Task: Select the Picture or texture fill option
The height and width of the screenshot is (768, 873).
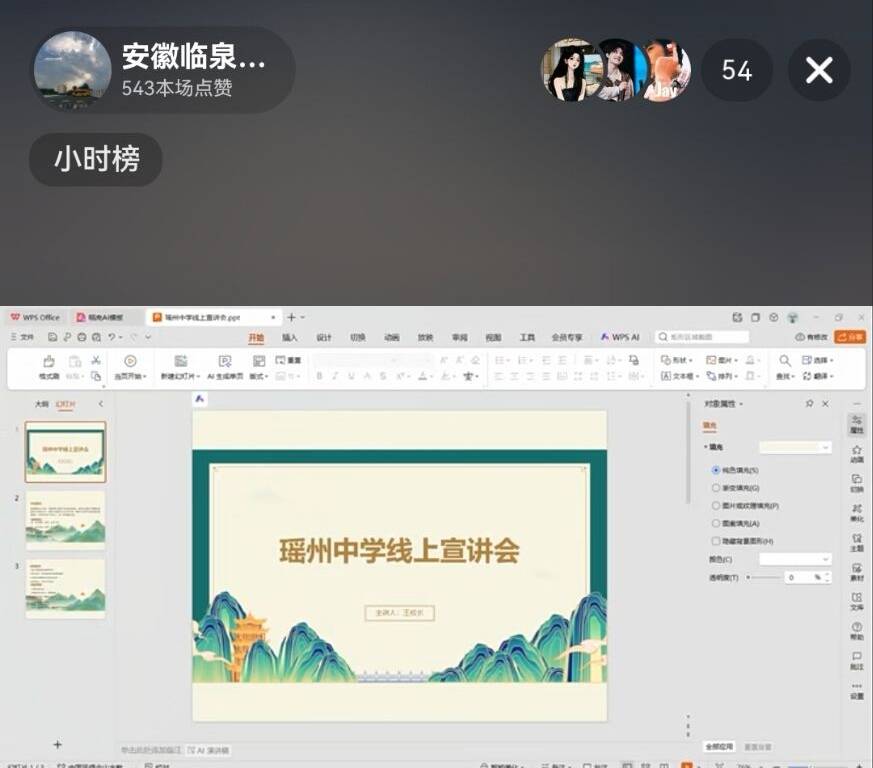Action: click(716, 506)
